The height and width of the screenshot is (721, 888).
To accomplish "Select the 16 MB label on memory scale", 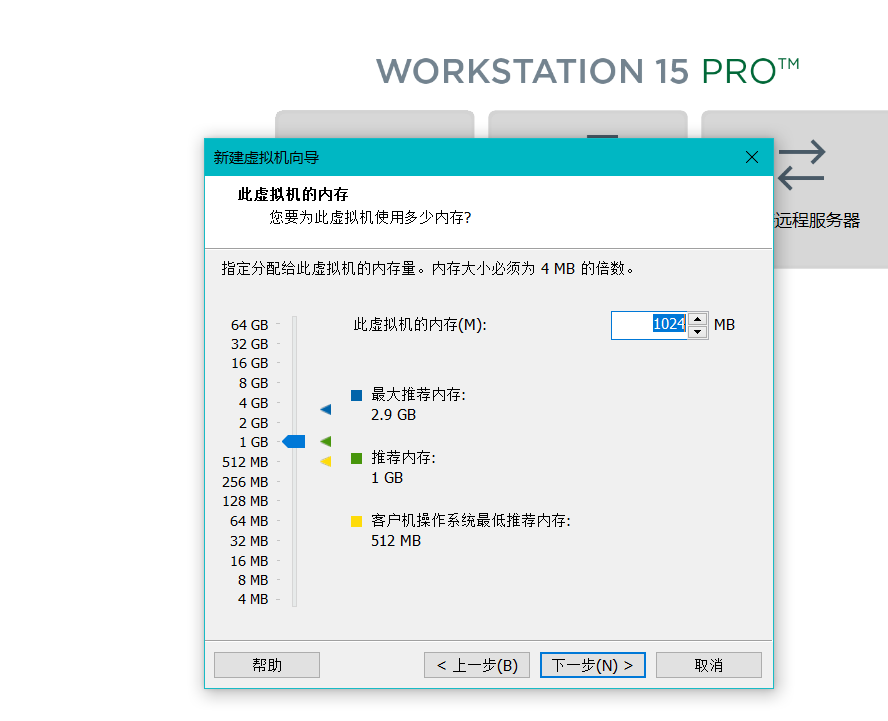I will coord(249,561).
